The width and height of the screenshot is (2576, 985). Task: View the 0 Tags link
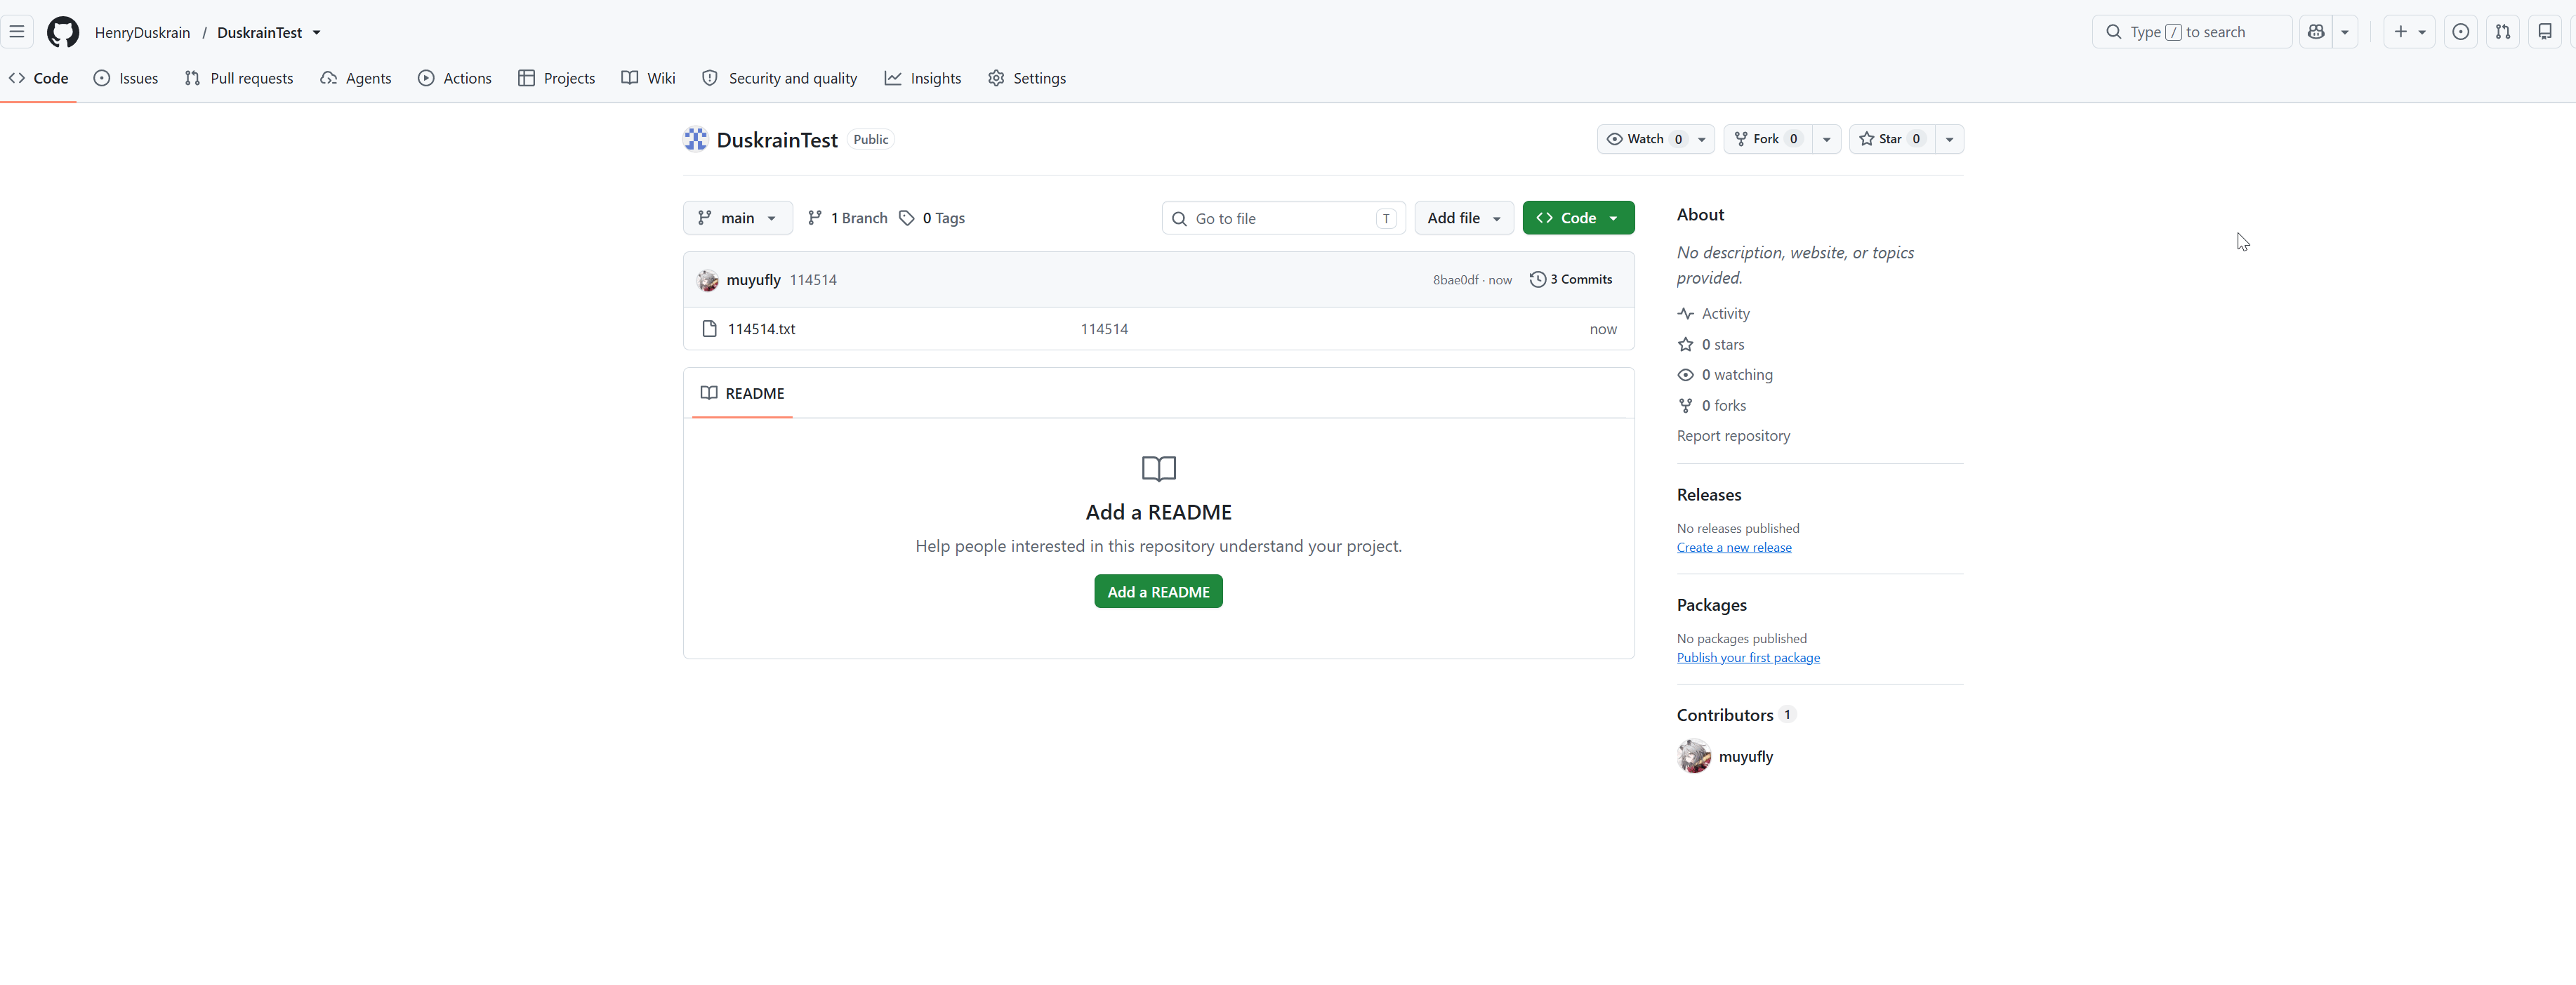tap(932, 218)
